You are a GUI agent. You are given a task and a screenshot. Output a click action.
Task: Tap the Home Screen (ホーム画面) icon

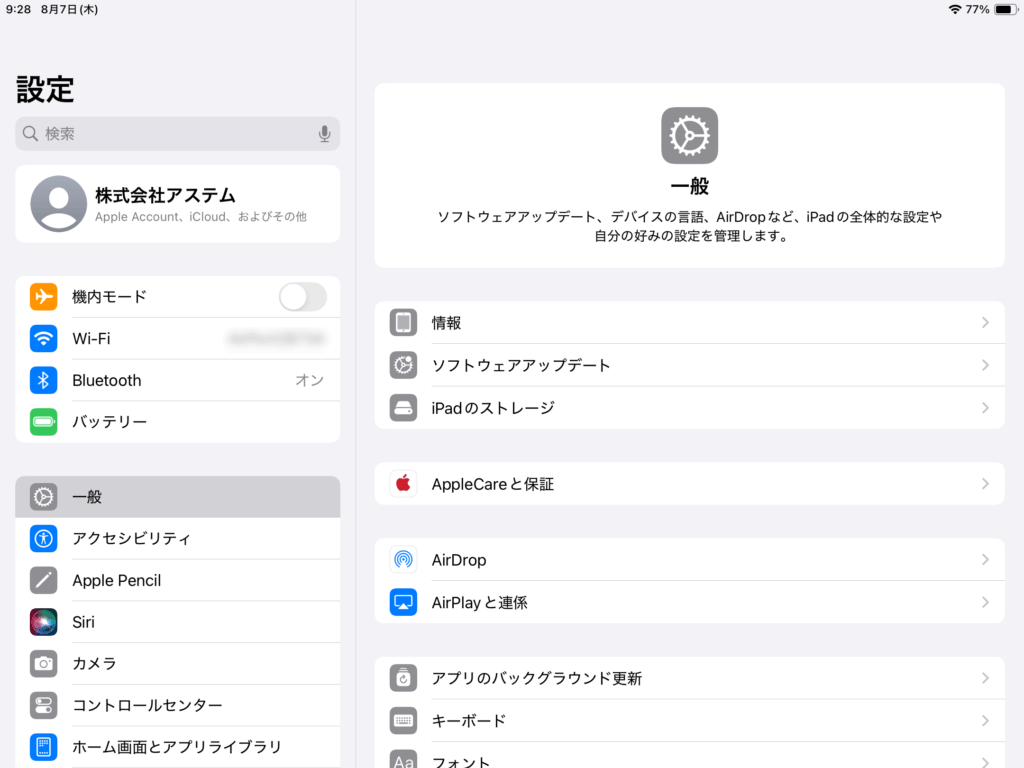[44, 747]
